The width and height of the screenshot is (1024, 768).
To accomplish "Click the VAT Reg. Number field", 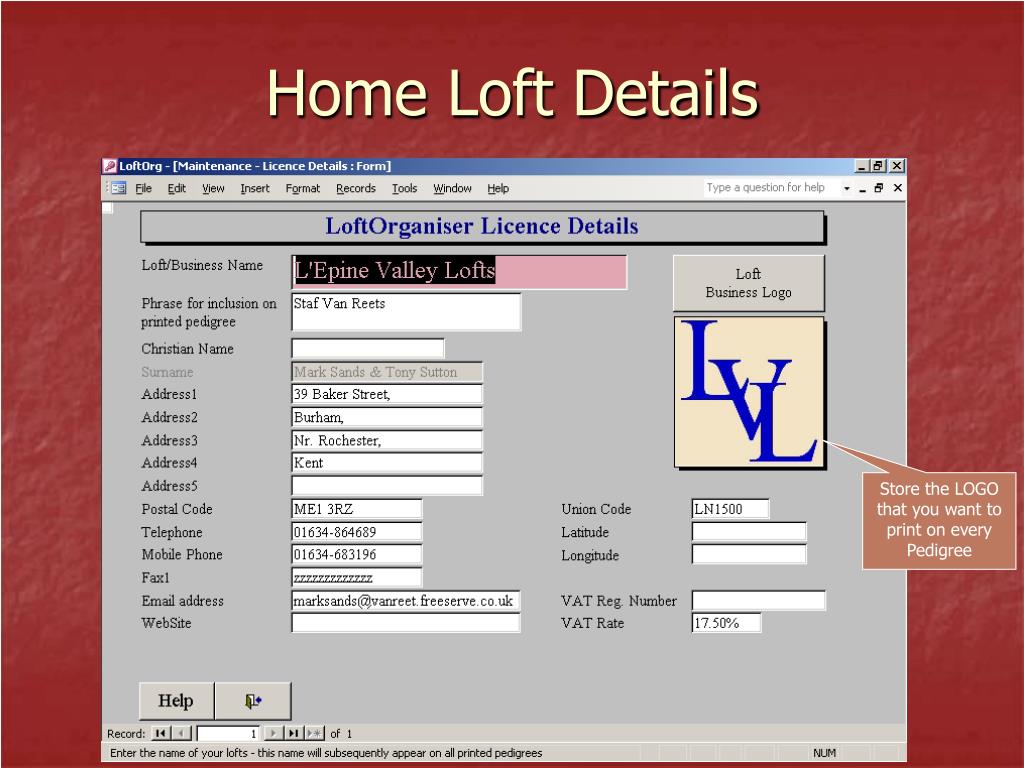I will pos(759,600).
